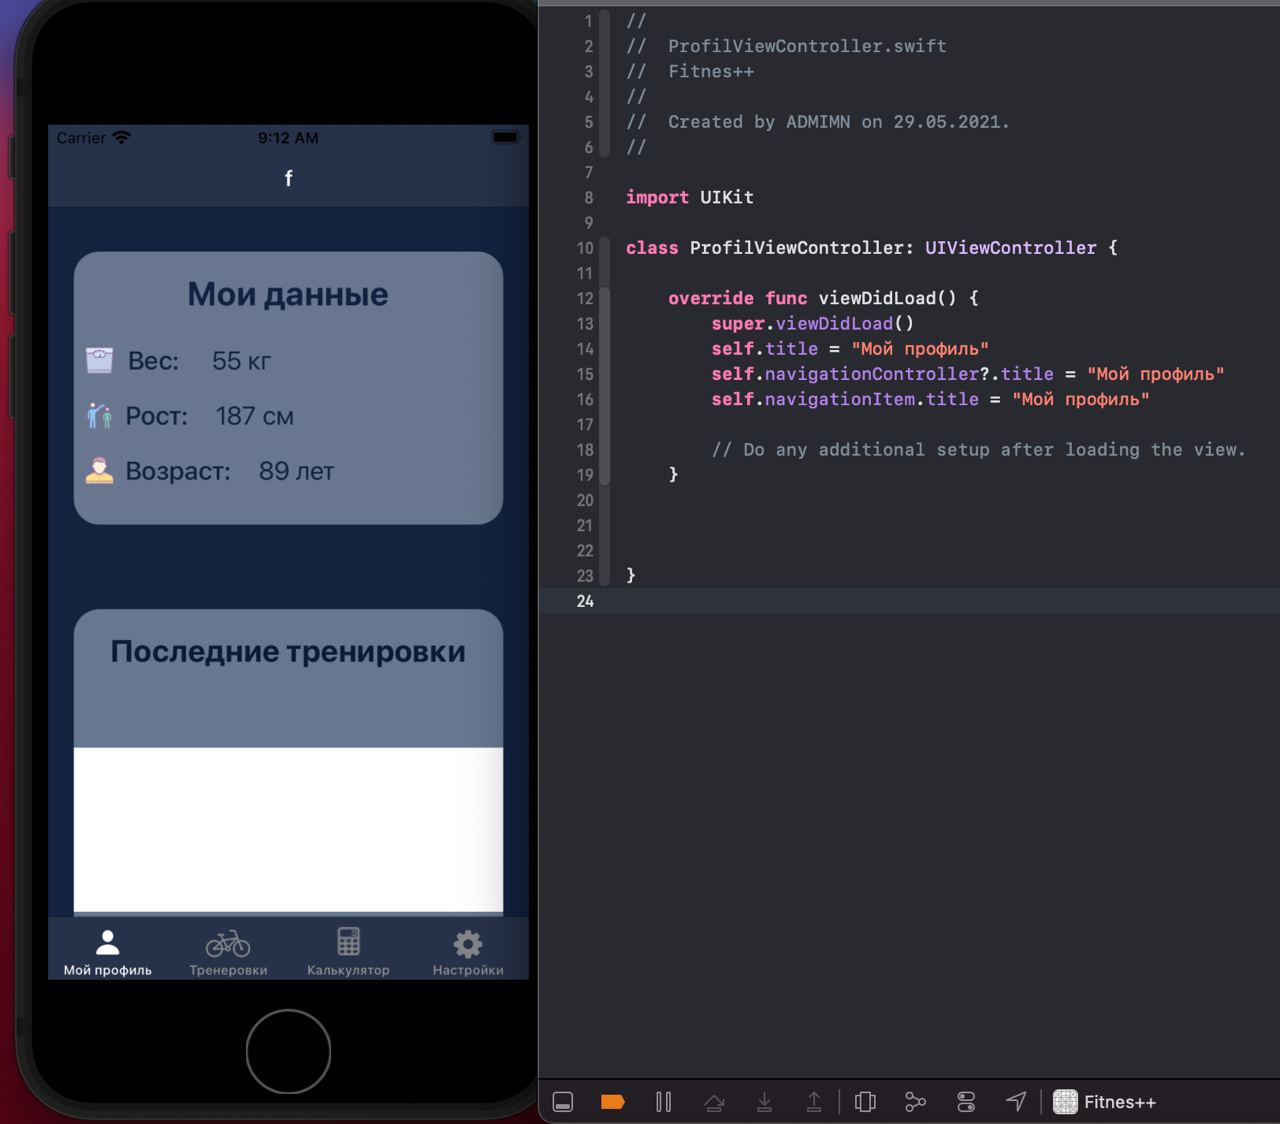
Task: Click the ProfilViewController class name on line 10
Action: click(797, 248)
